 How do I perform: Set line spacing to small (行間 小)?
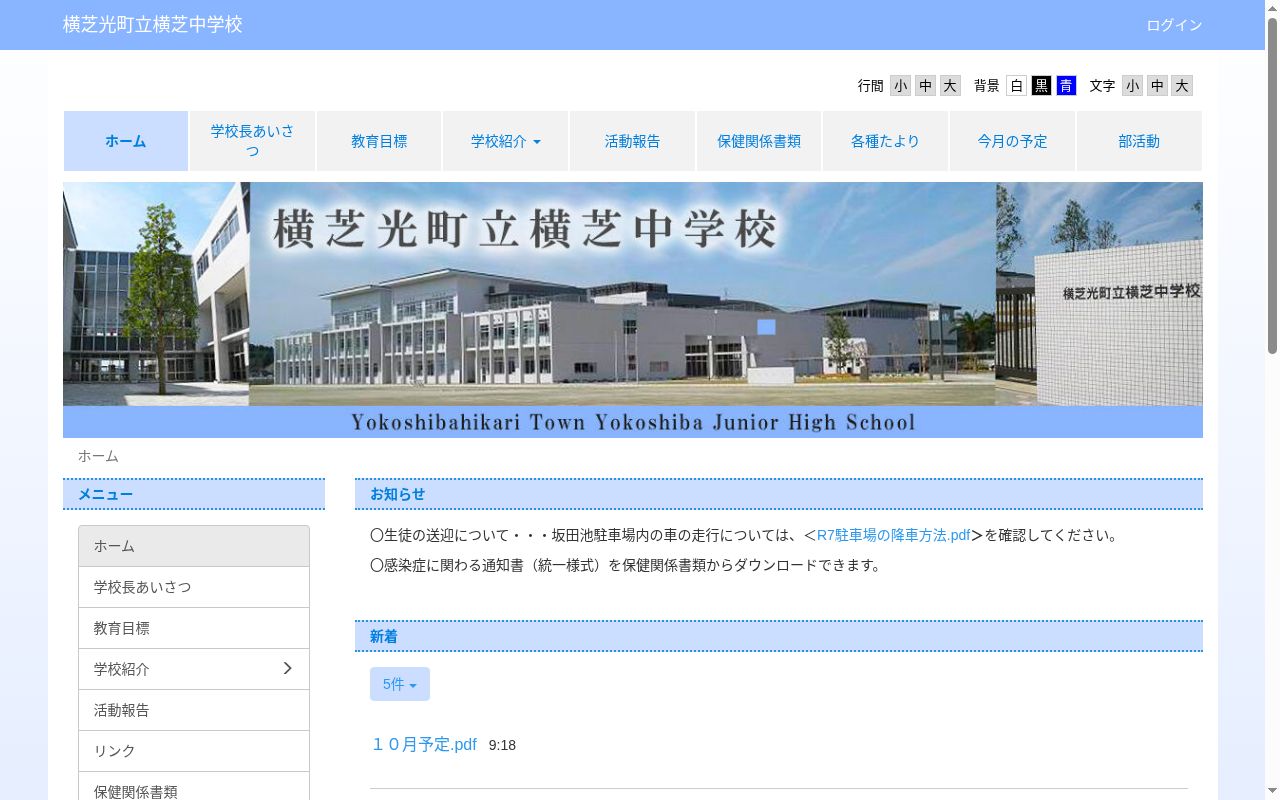[x=901, y=86]
